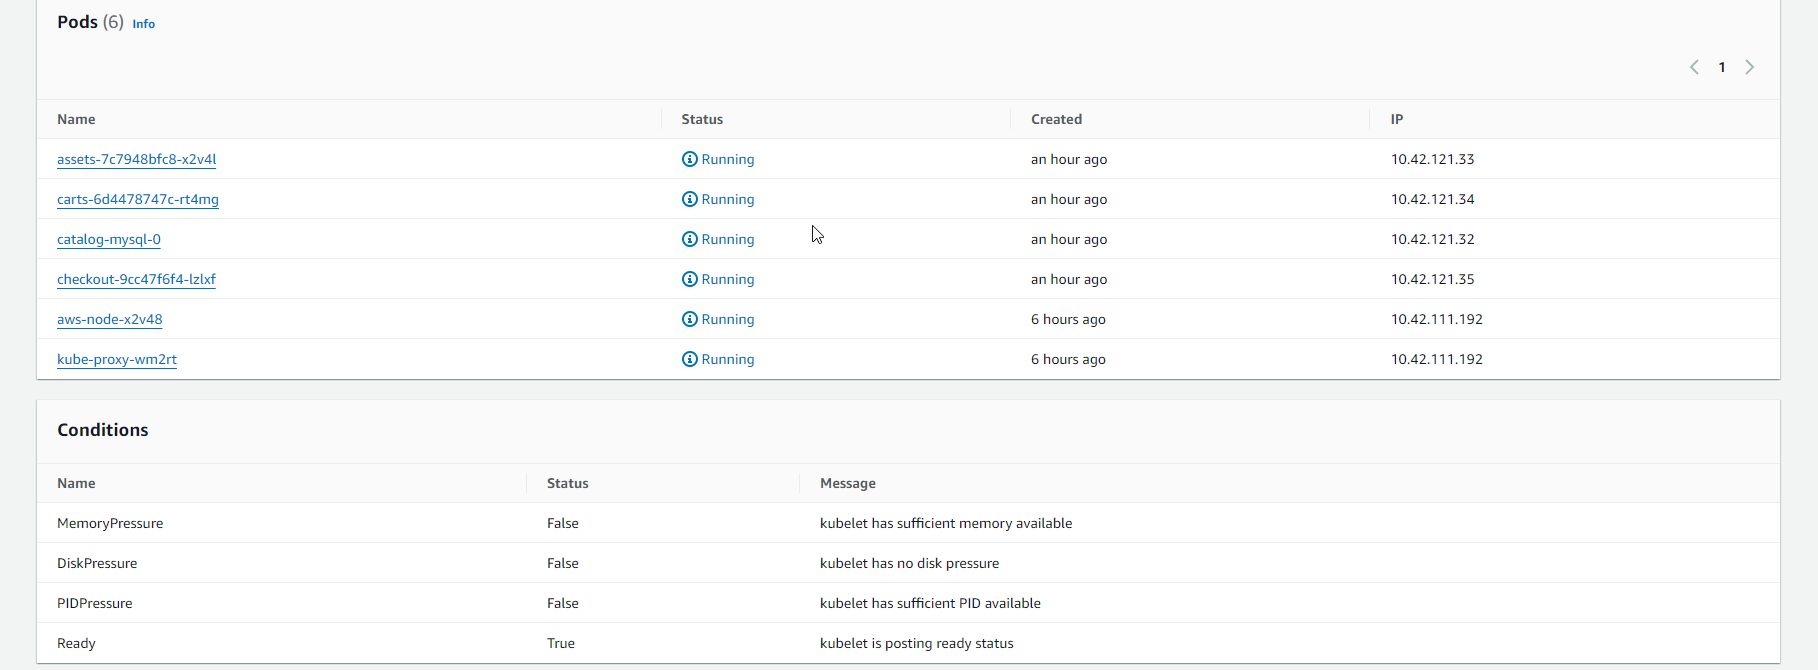Click False status for PIDPressure
This screenshot has height=670, width=1818.
tap(563, 603)
